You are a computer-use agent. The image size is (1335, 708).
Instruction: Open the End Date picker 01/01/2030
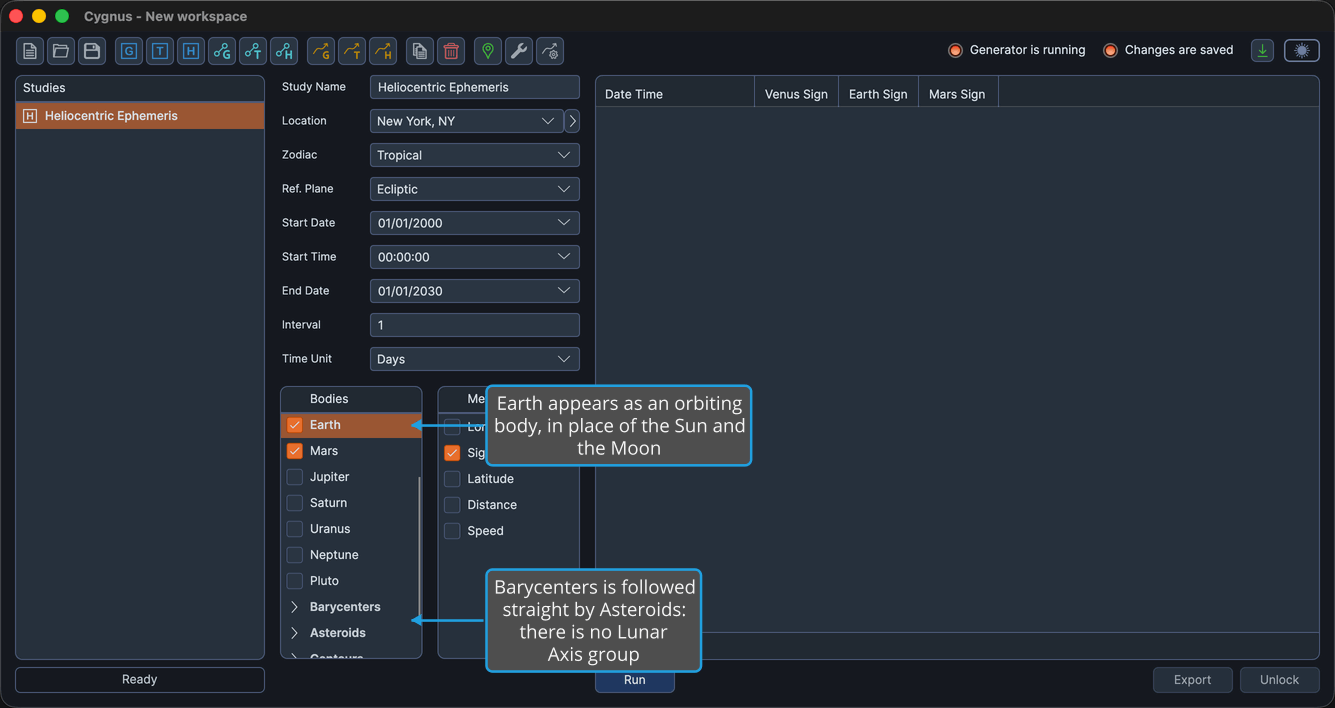(x=475, y=291)
